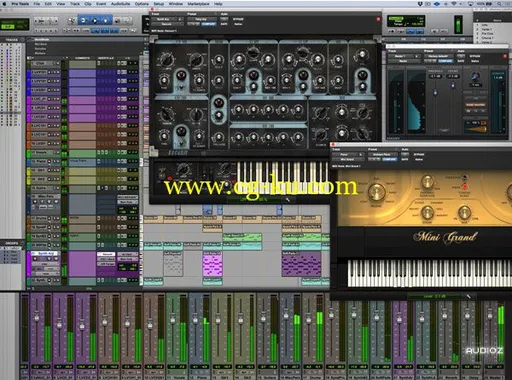Open the Groups list options menu

[22, 243]
